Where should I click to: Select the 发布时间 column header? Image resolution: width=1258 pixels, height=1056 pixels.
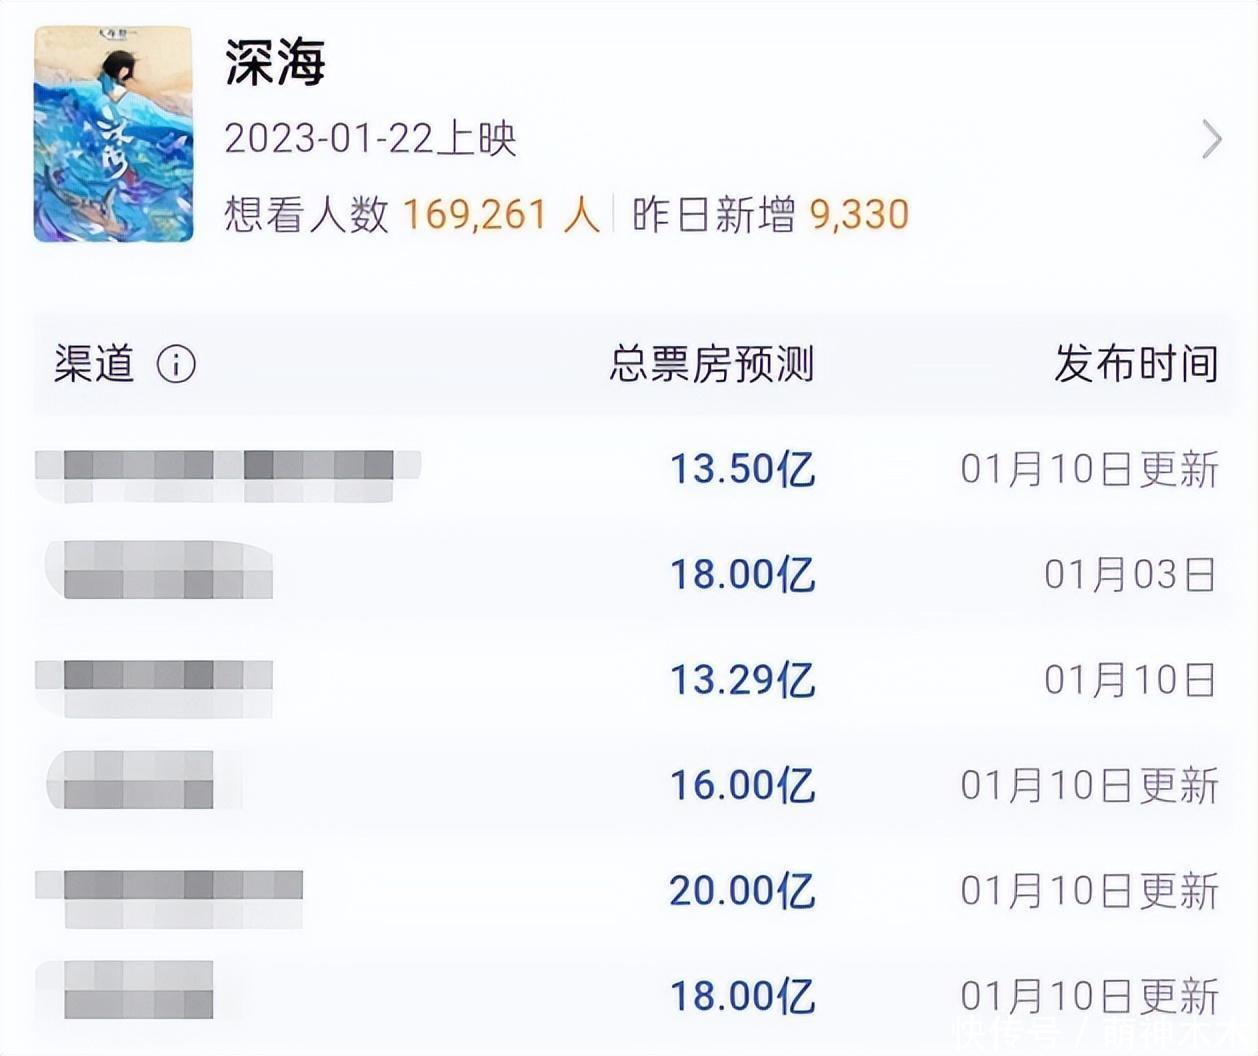(x=1136, y=364)
